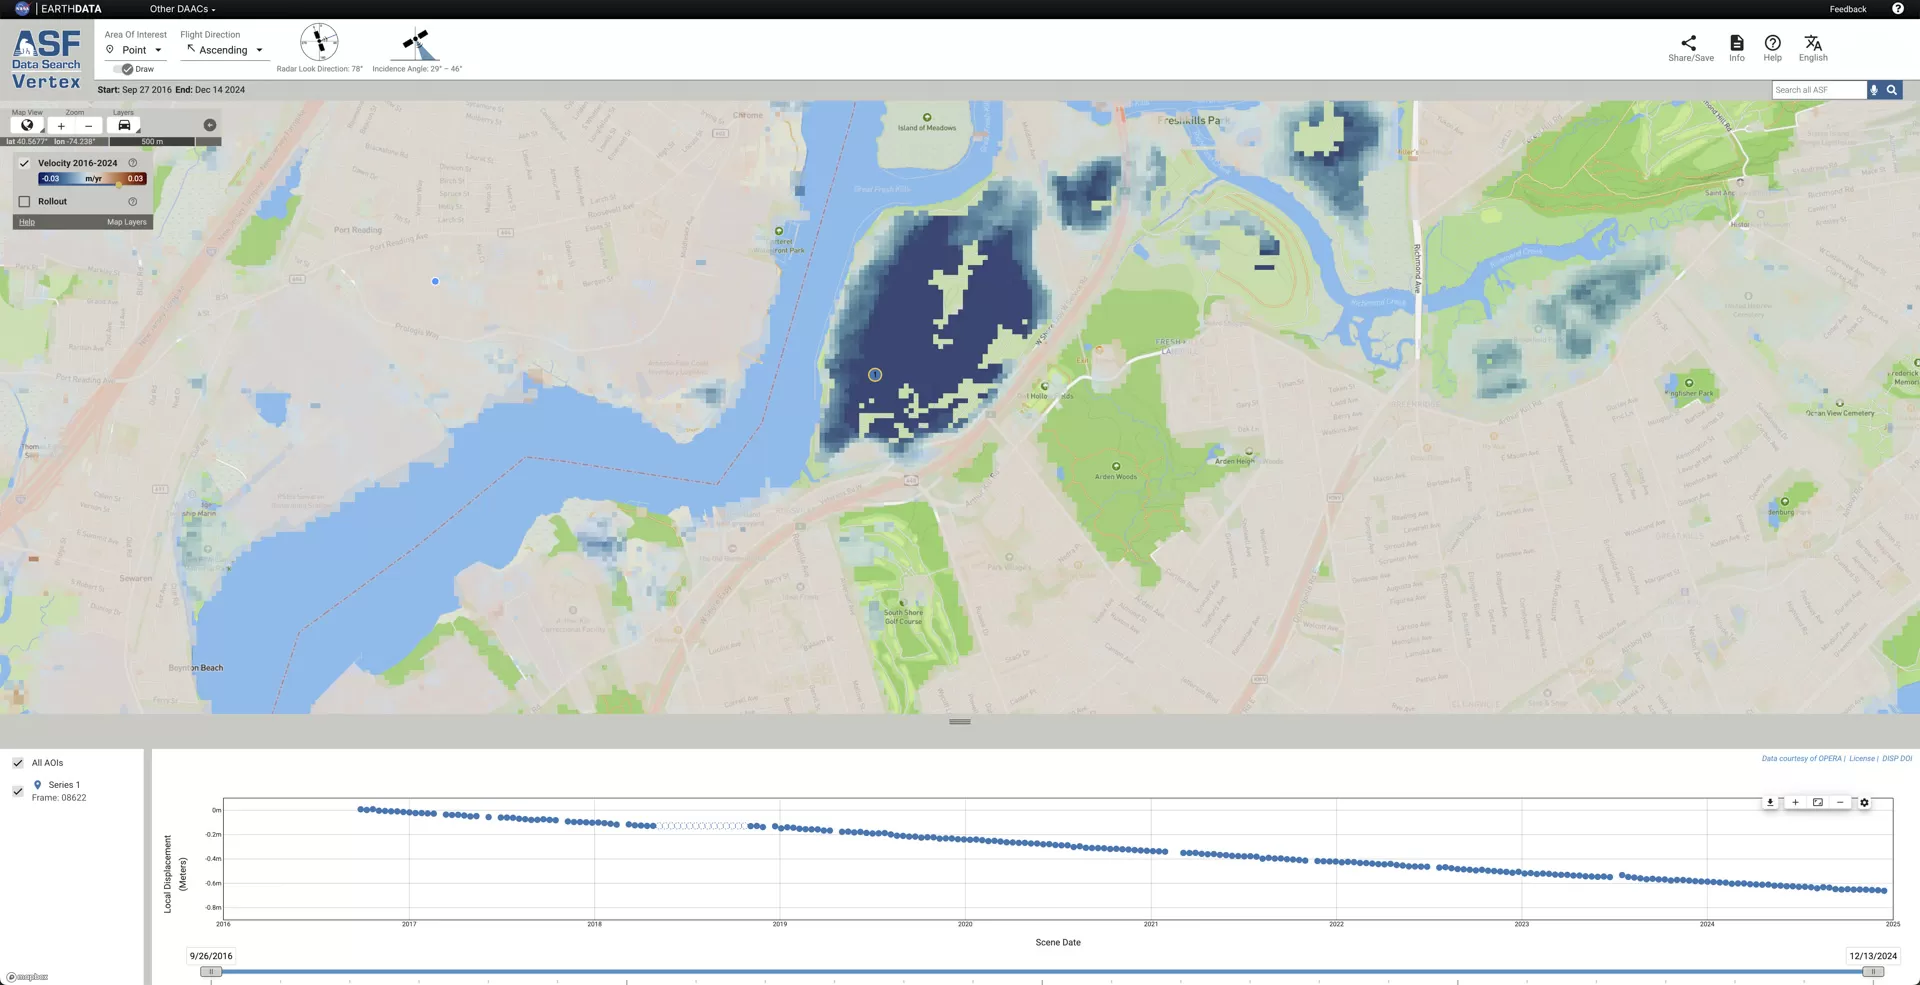1920x985 pixels.
Task: Click the voice search microphone icon
Action: coord(1873,90)
